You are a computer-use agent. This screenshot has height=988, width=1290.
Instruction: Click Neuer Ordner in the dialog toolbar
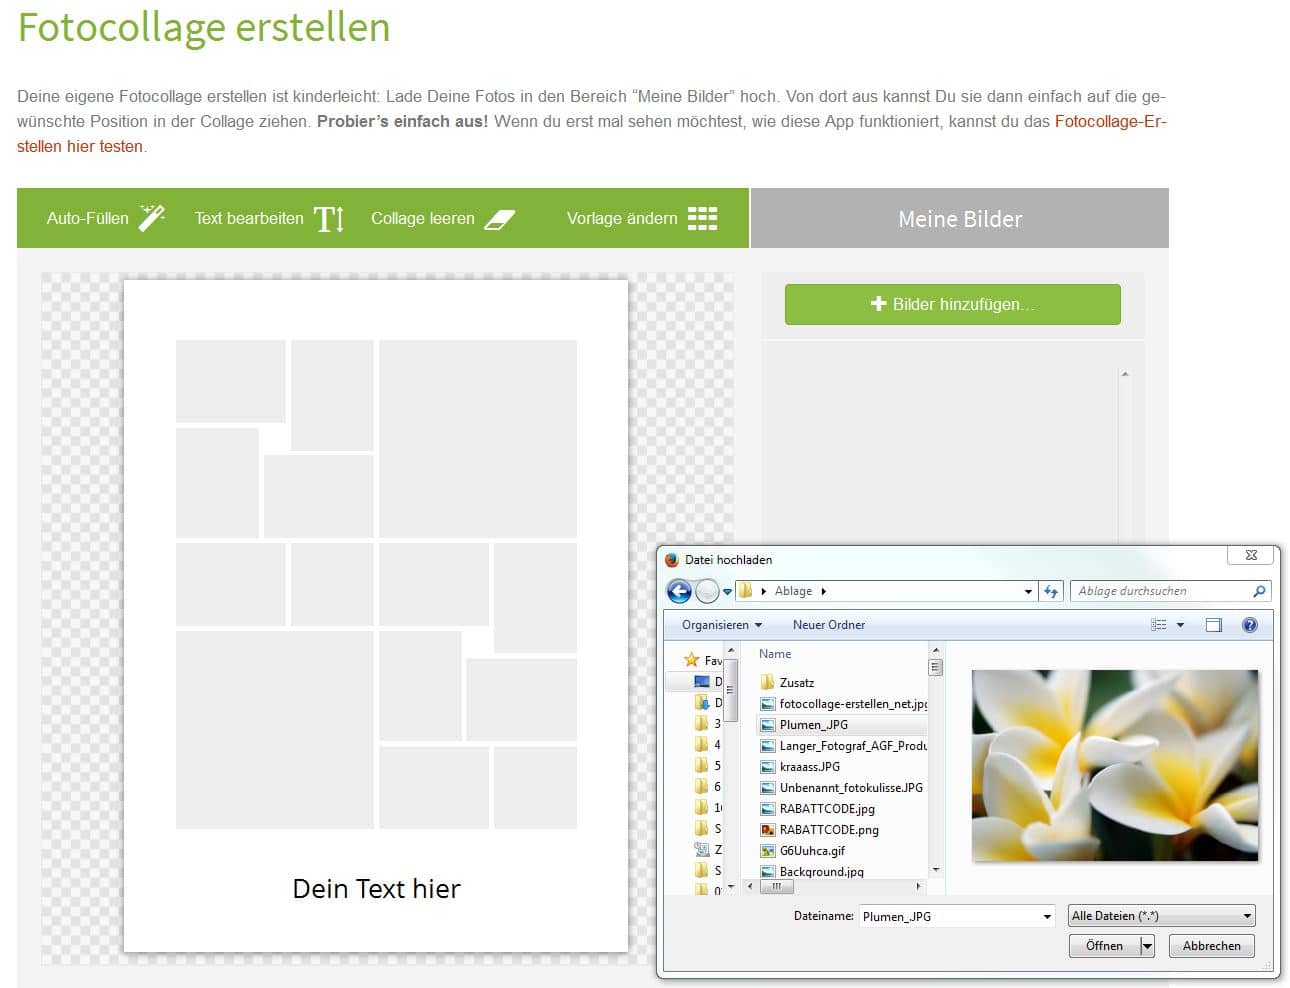pyautogui.click(x=828, y=625)
